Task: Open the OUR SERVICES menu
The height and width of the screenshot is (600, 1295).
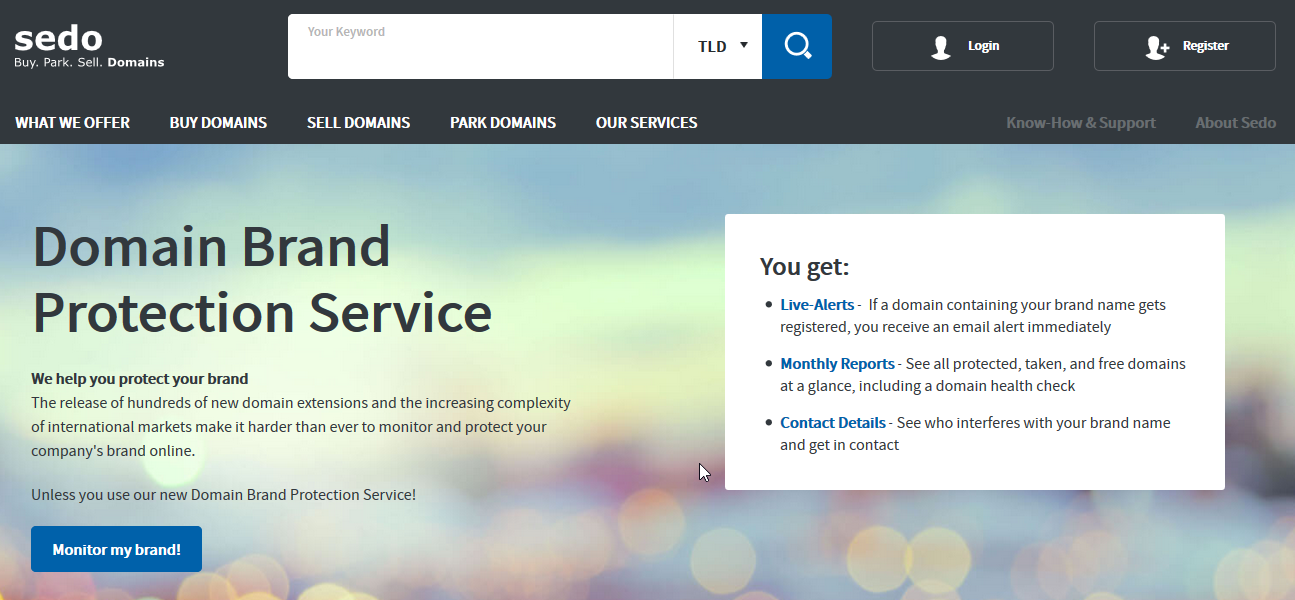Action: [646, 123]
